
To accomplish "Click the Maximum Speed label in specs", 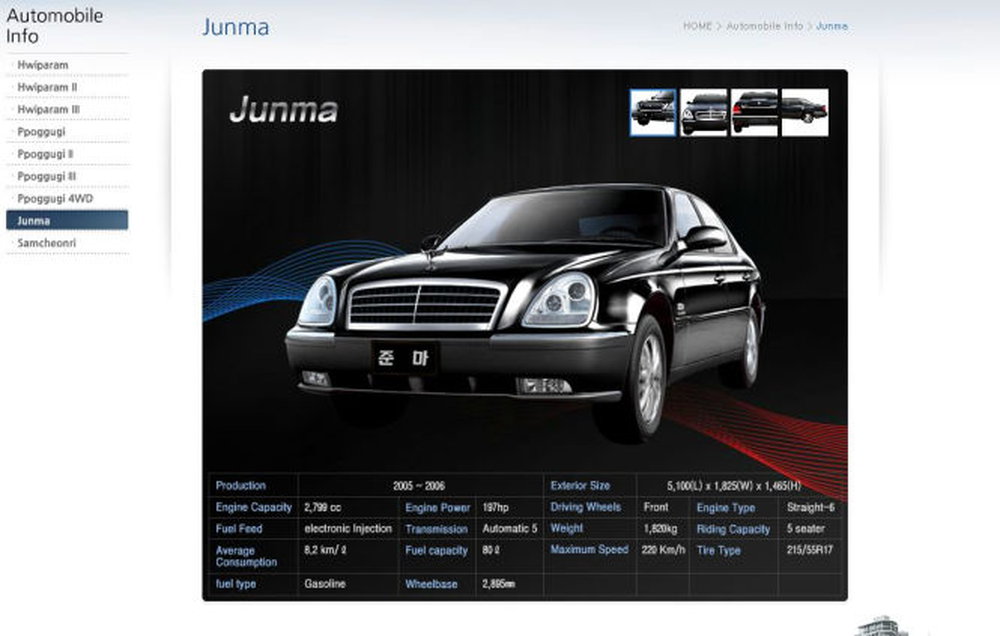I will pos(589,550).
